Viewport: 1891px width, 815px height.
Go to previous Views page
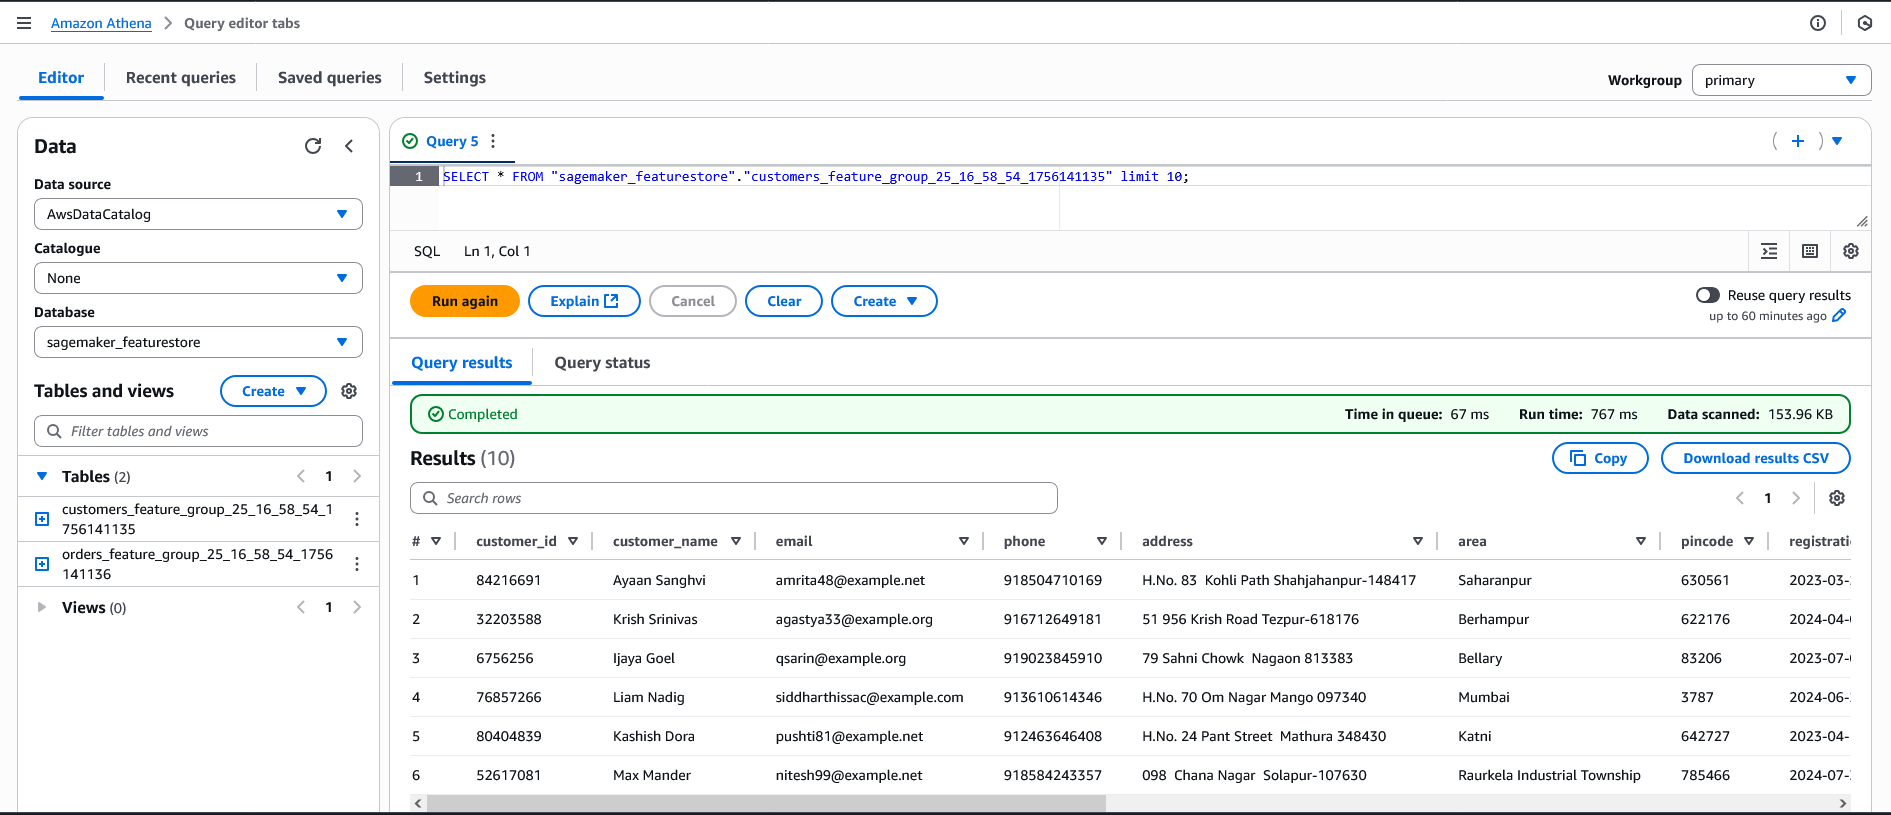pyautogui.click(x=301, y=607)
